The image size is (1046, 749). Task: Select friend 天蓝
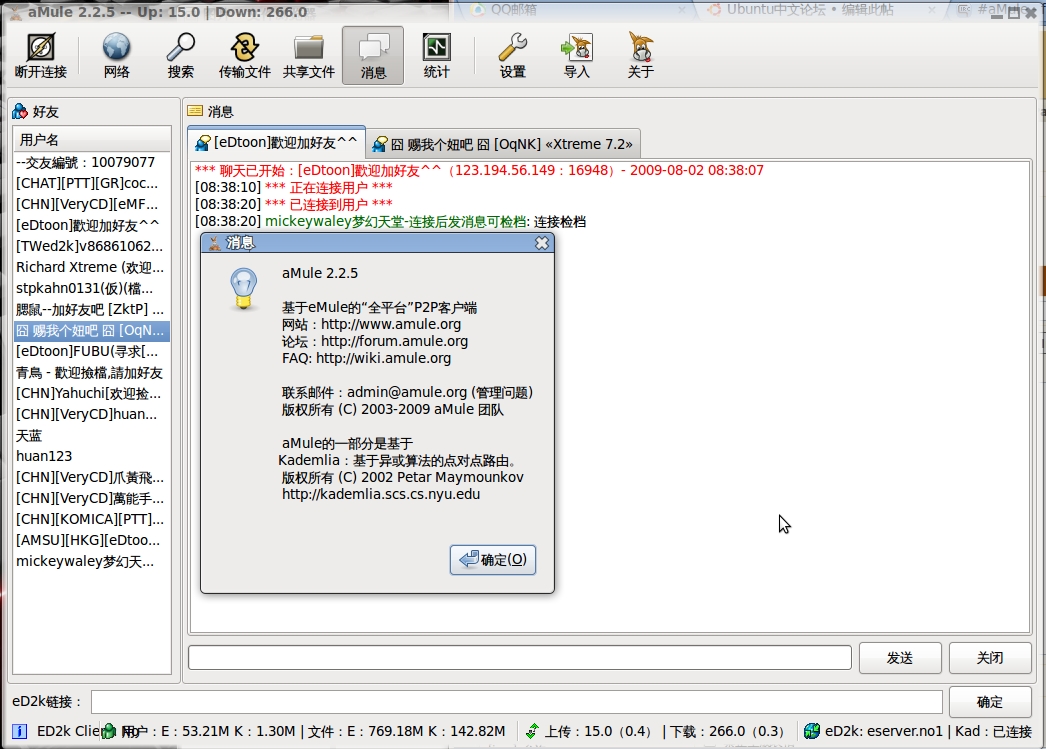(92, 435)
